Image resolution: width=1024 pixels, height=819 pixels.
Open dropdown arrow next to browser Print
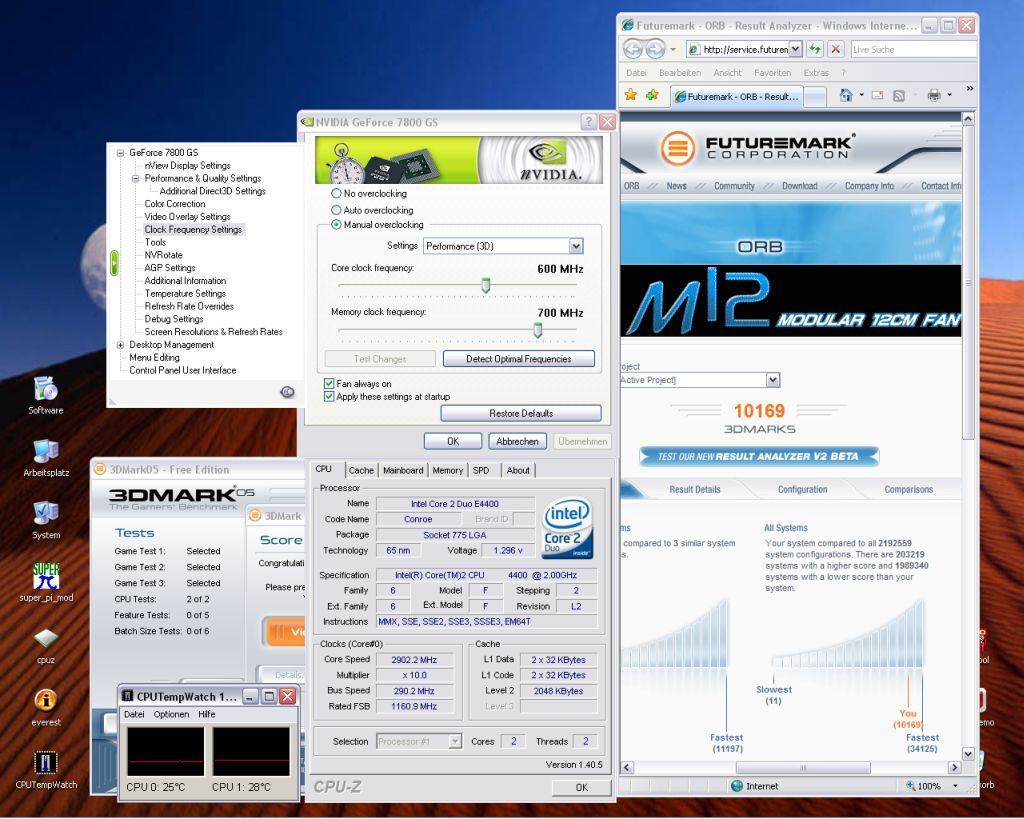[950, 95]
